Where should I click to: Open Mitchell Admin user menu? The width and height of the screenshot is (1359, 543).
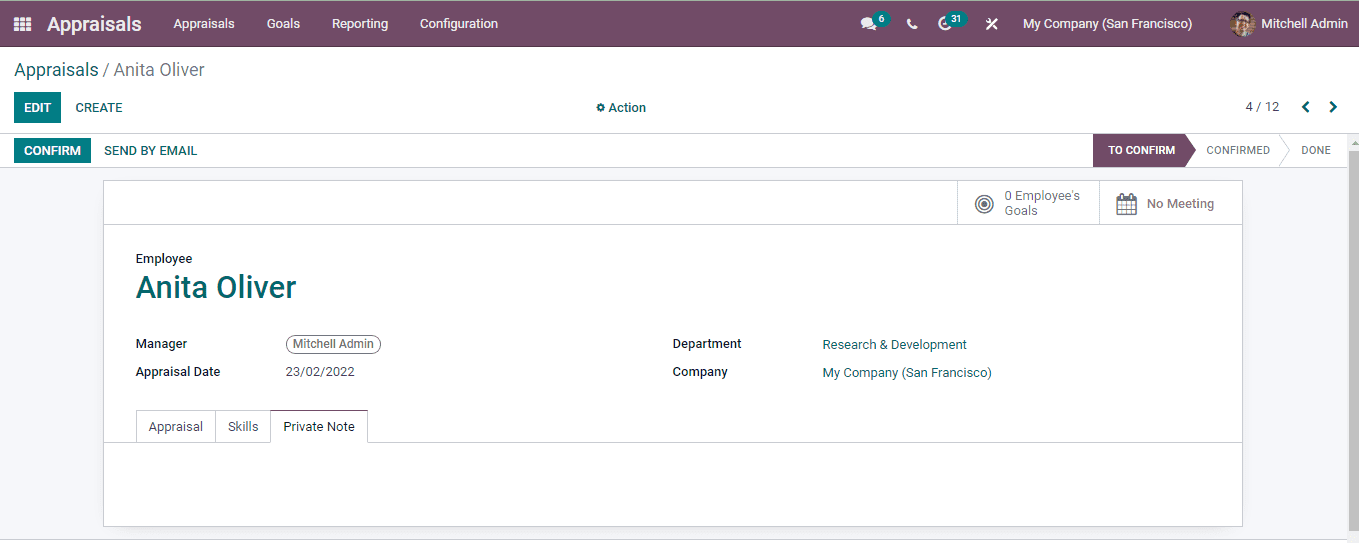point(1289,24)
